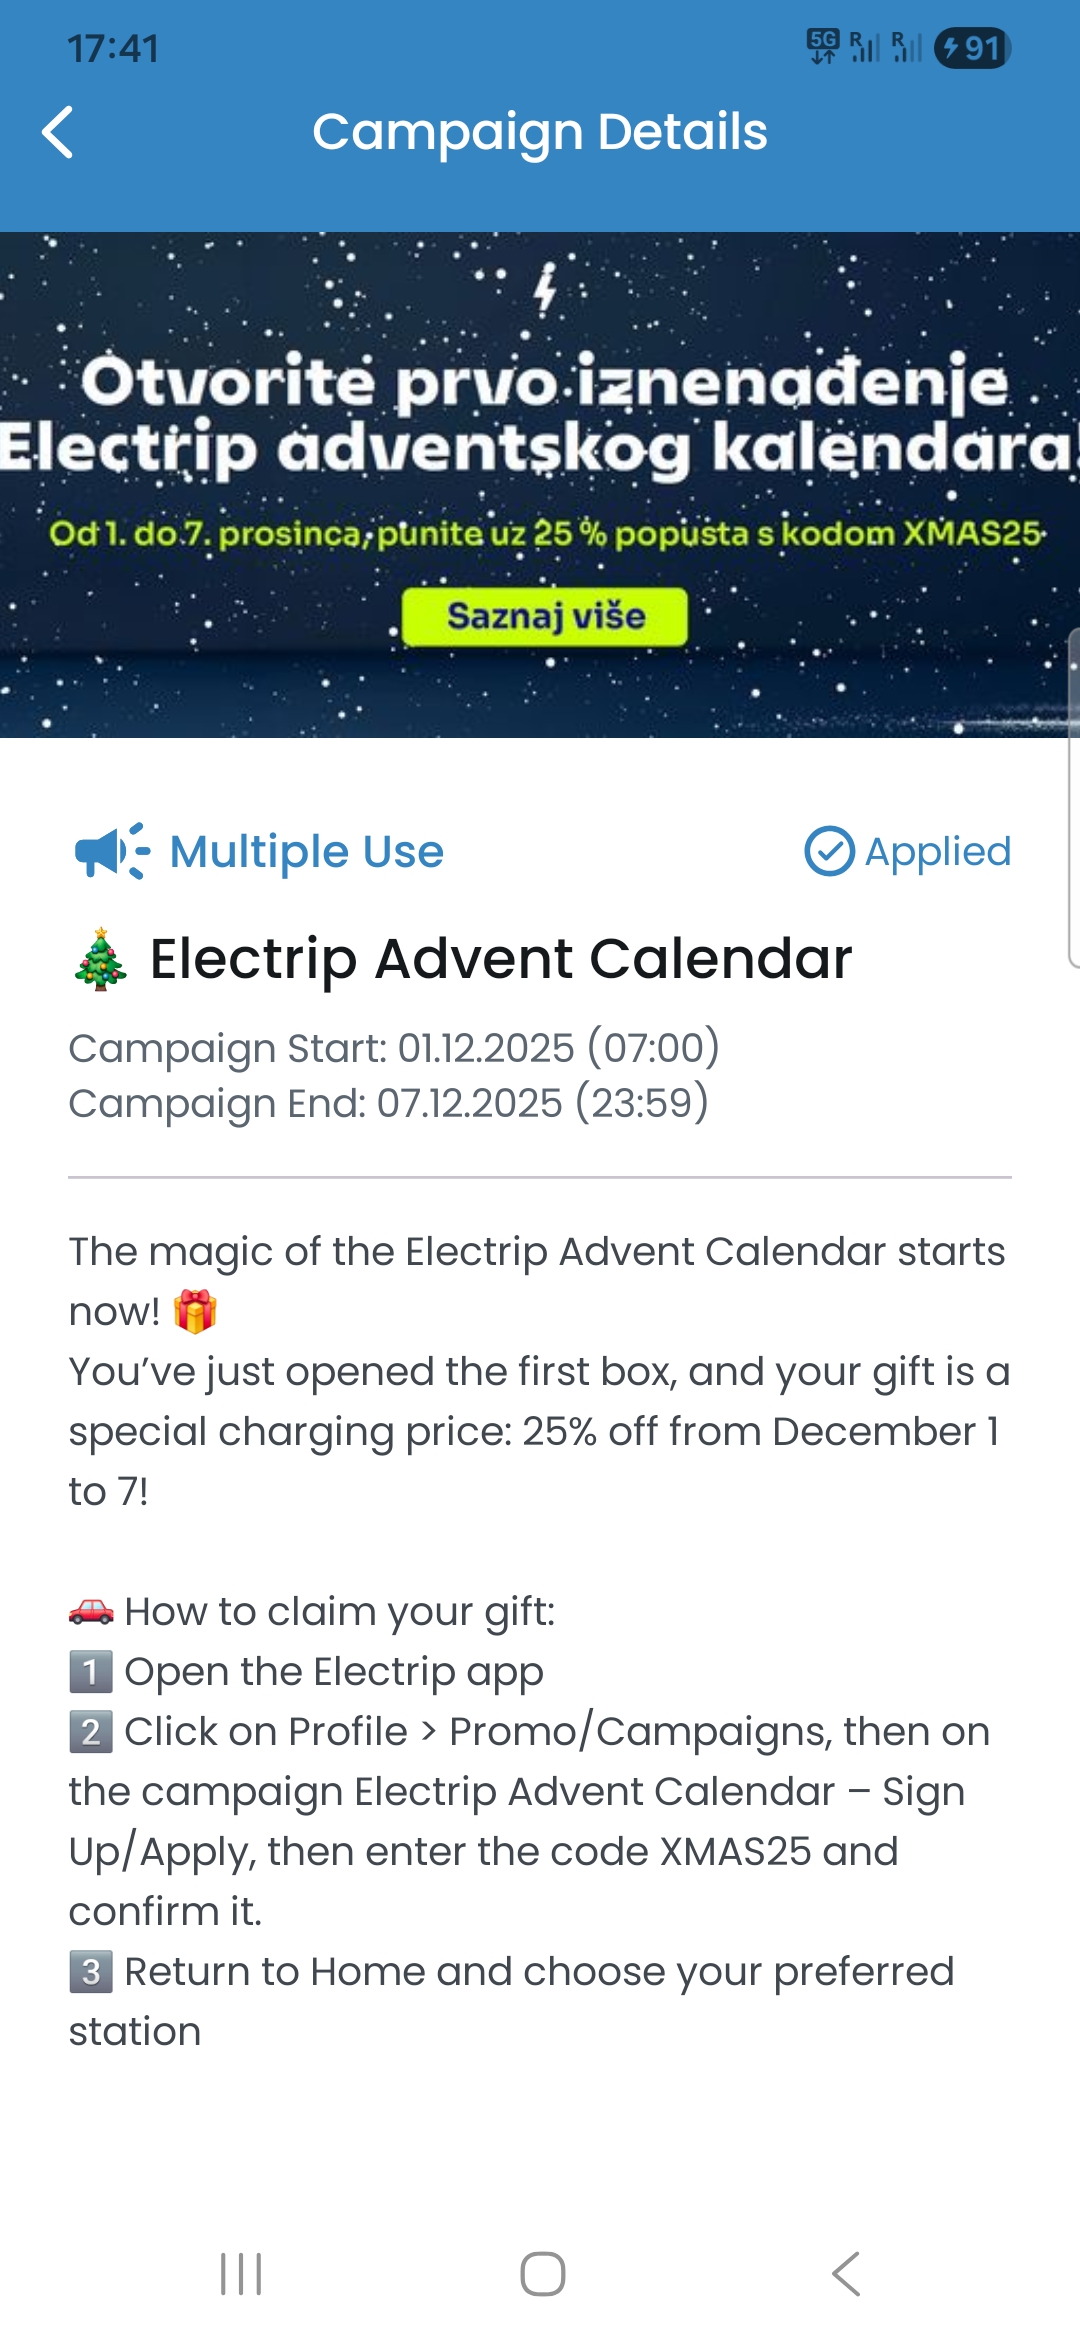Tap the Applied checkmark circle icon
Image resolution: width=1080 pixels, height=2340 pixels.
coord(829,852)
